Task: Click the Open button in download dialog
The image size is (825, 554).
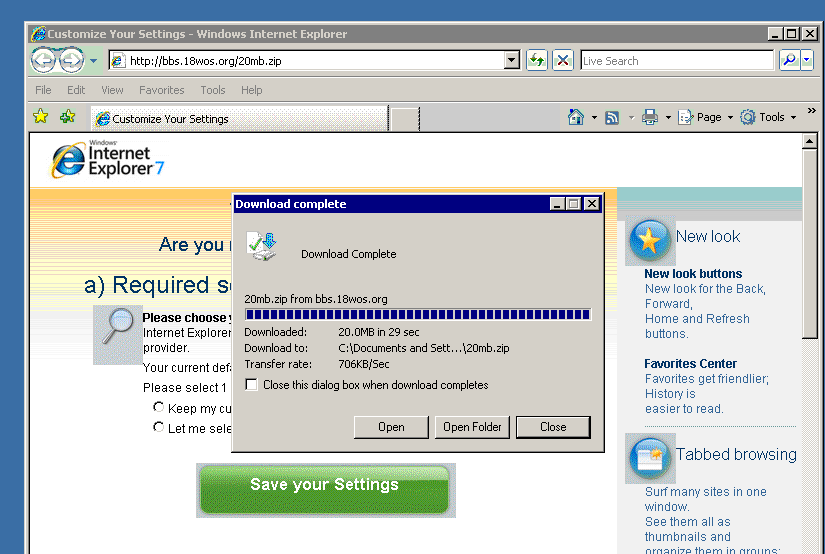Action: (x=391, y=427)
